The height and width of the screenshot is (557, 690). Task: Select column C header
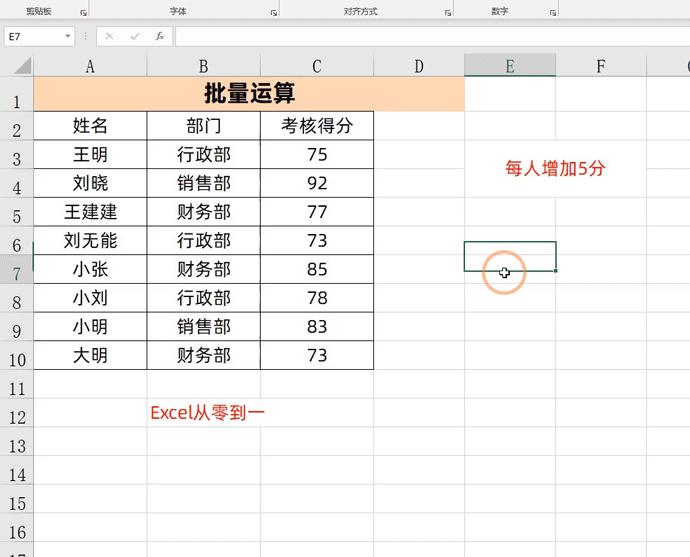[317, 66]
